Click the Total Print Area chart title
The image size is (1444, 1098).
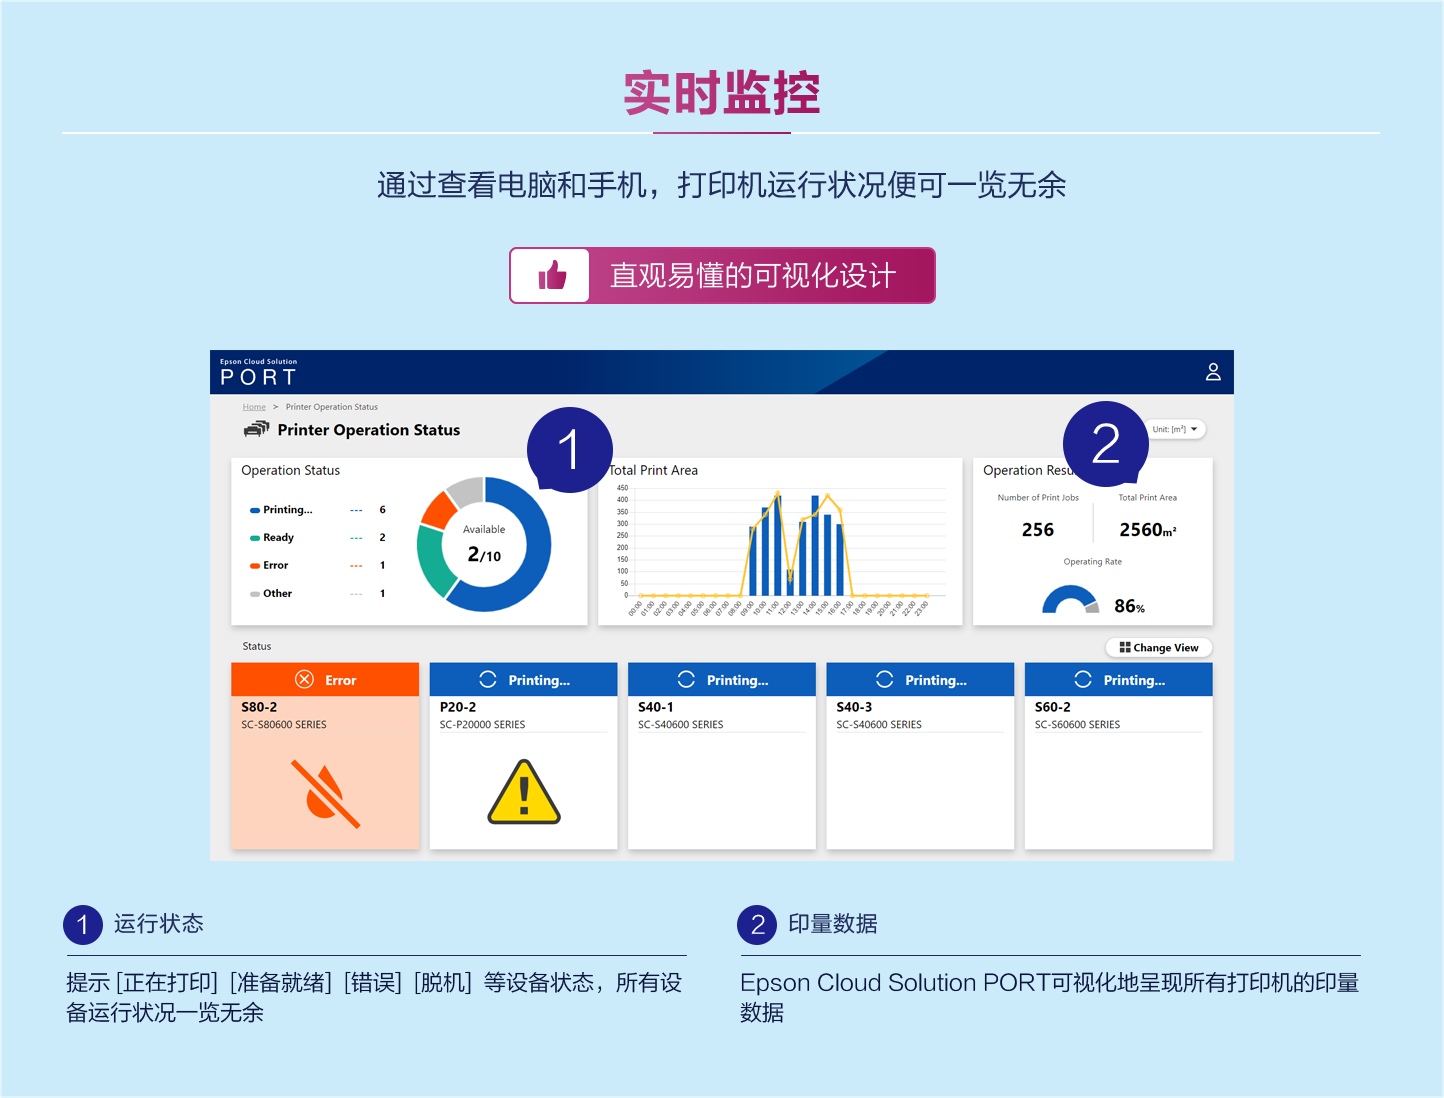(653, 470)
